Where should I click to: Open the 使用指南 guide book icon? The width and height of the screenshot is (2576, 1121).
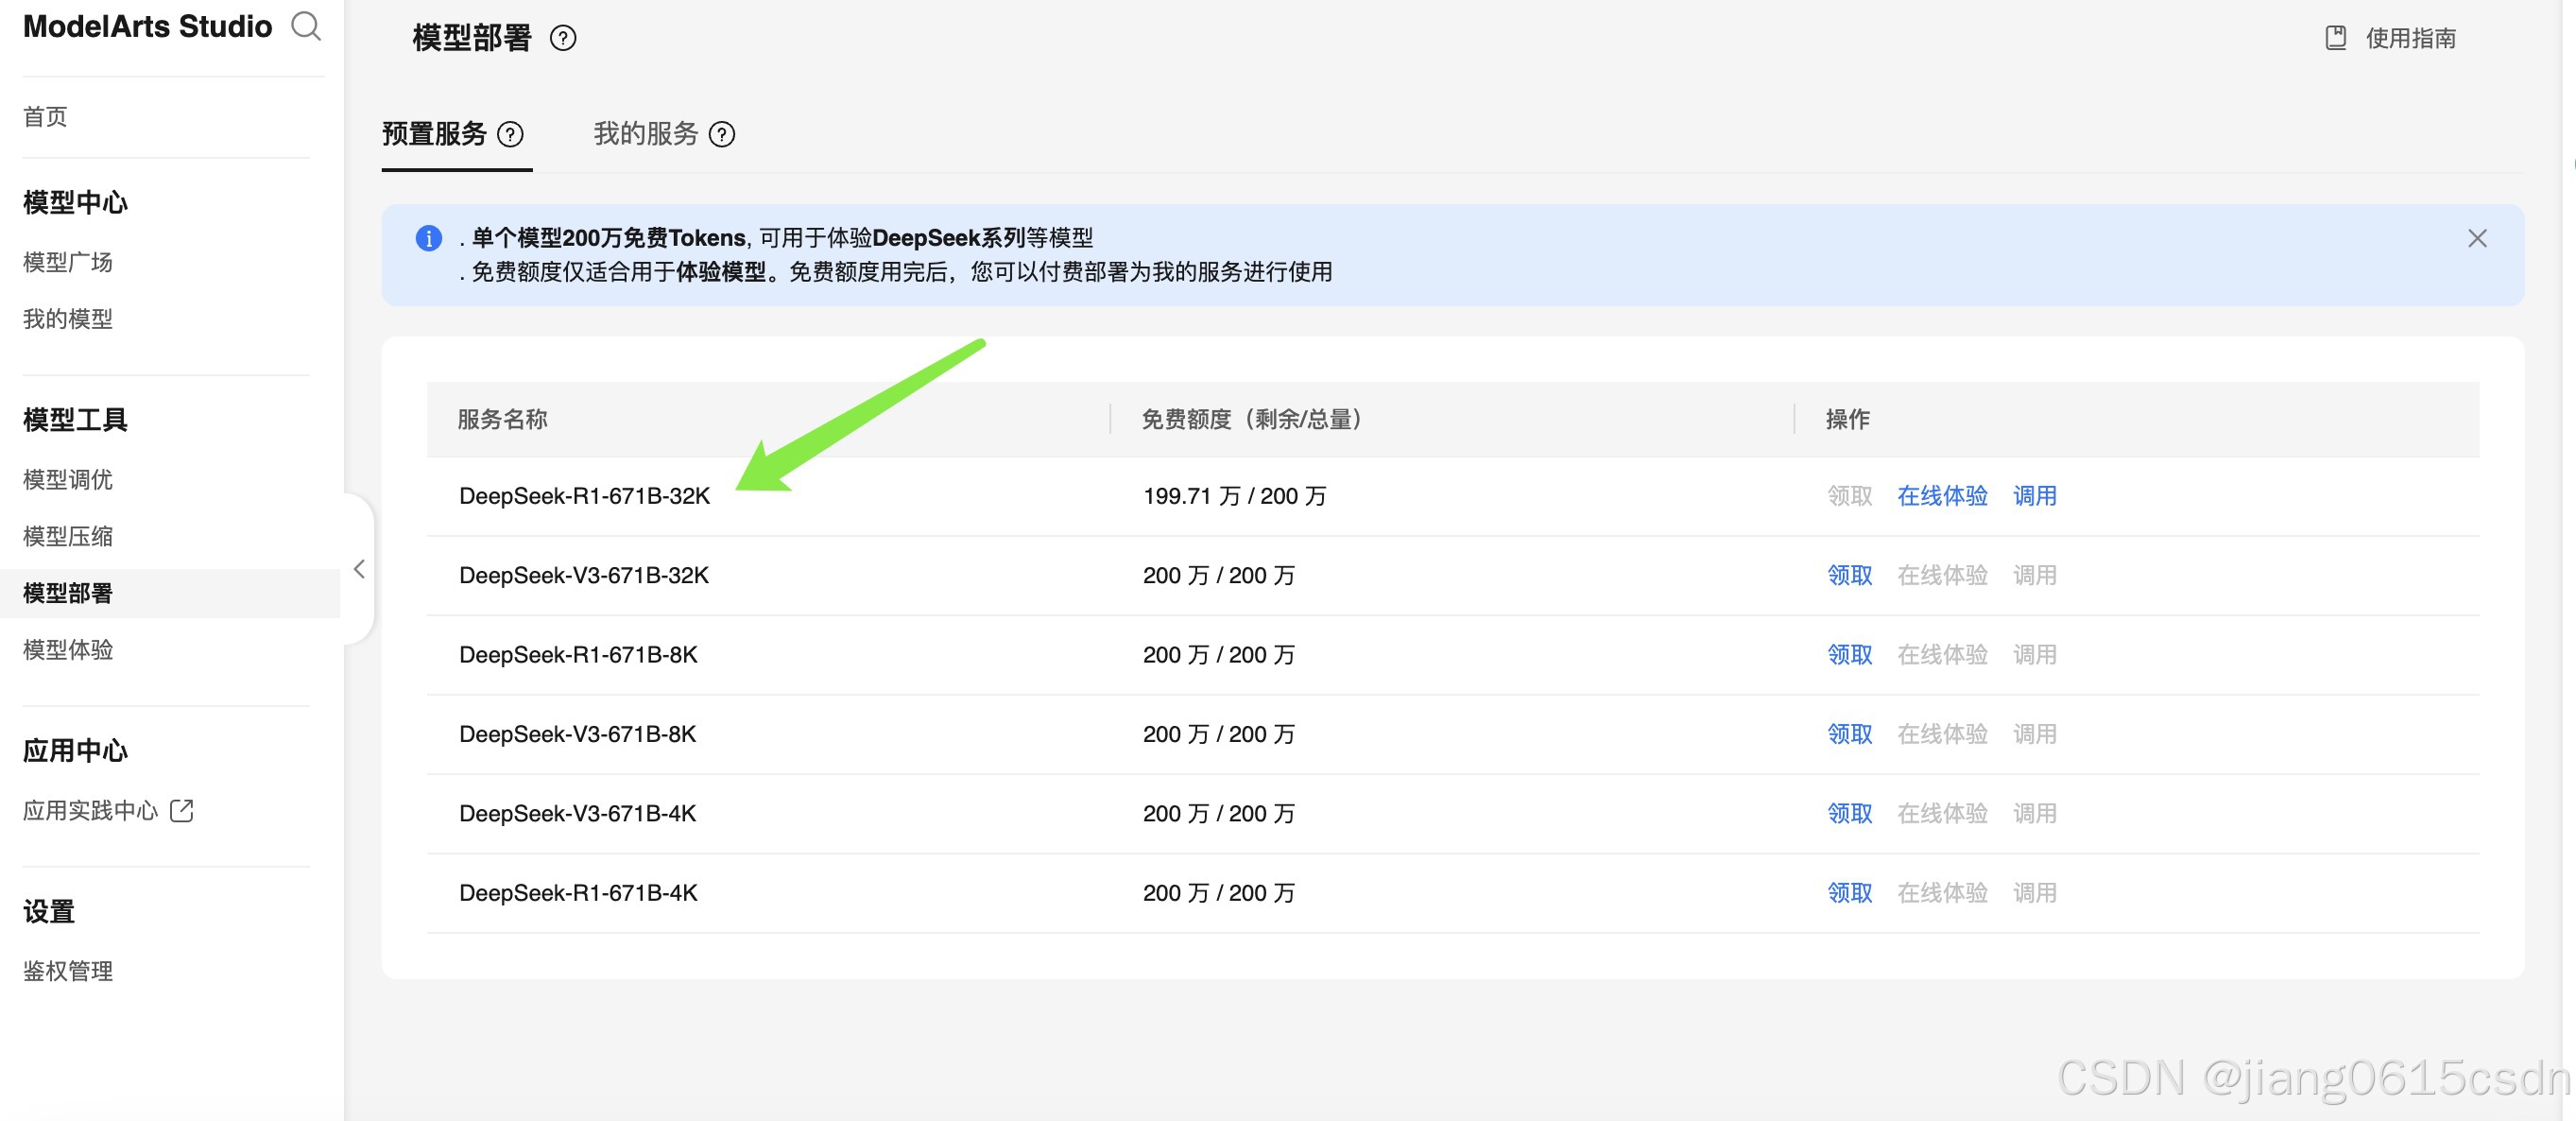coord(2335,38)
